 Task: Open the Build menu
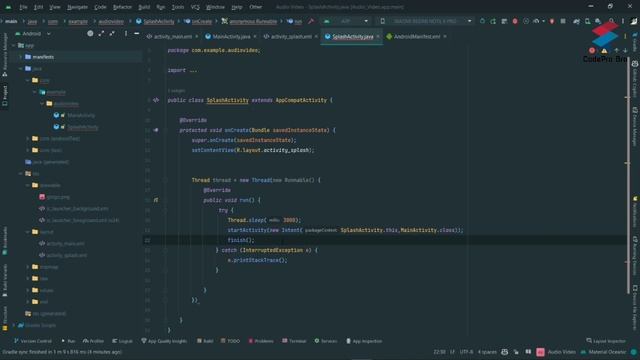(144, 7)
